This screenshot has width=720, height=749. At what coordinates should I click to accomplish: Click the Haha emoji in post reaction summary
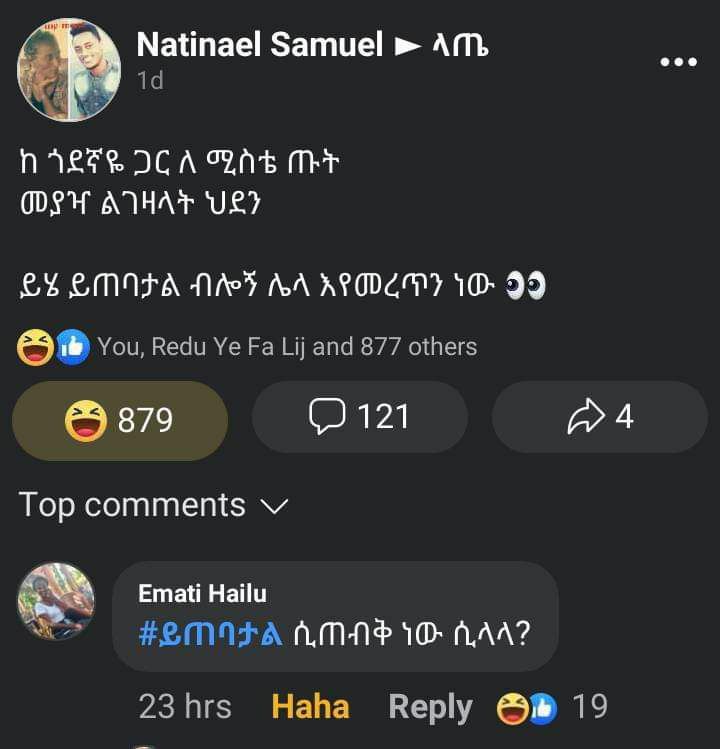[35, 347]
